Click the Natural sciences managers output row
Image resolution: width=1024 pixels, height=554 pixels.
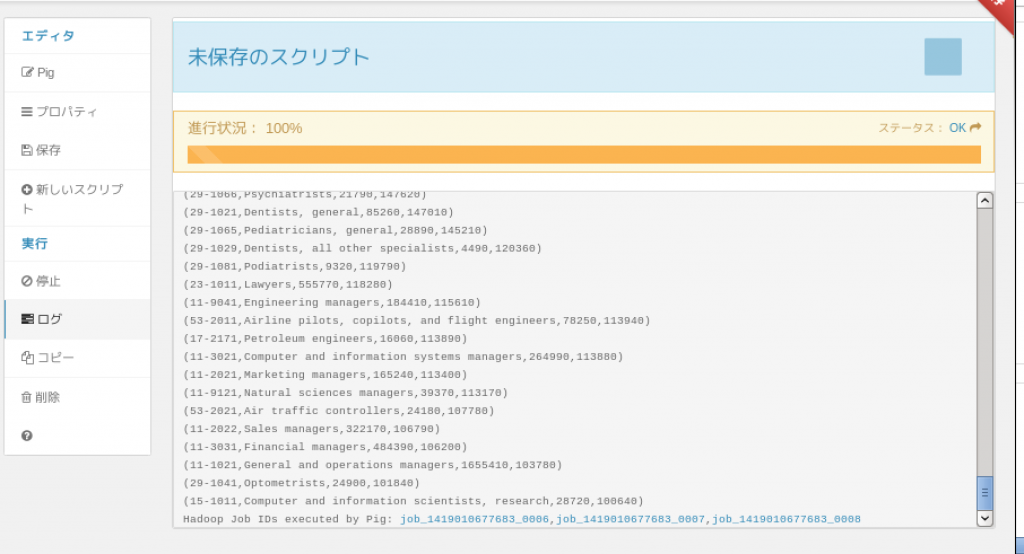coord(345,393)
